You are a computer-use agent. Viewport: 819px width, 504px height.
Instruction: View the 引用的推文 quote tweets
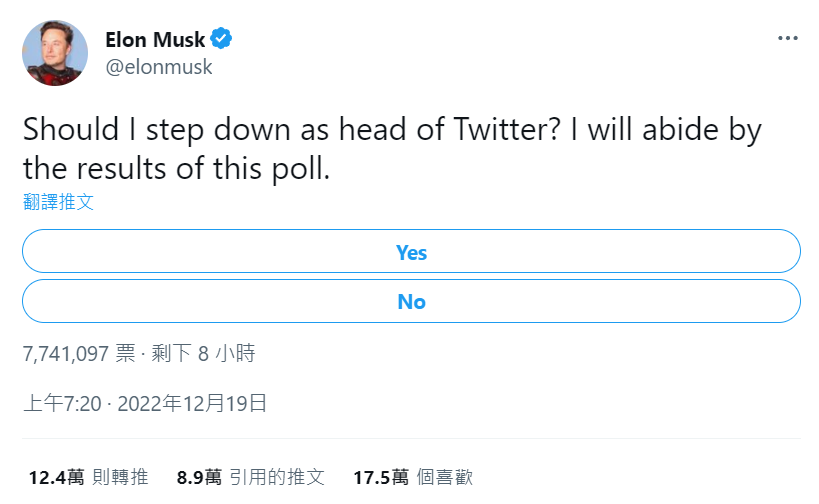[277, 477]
